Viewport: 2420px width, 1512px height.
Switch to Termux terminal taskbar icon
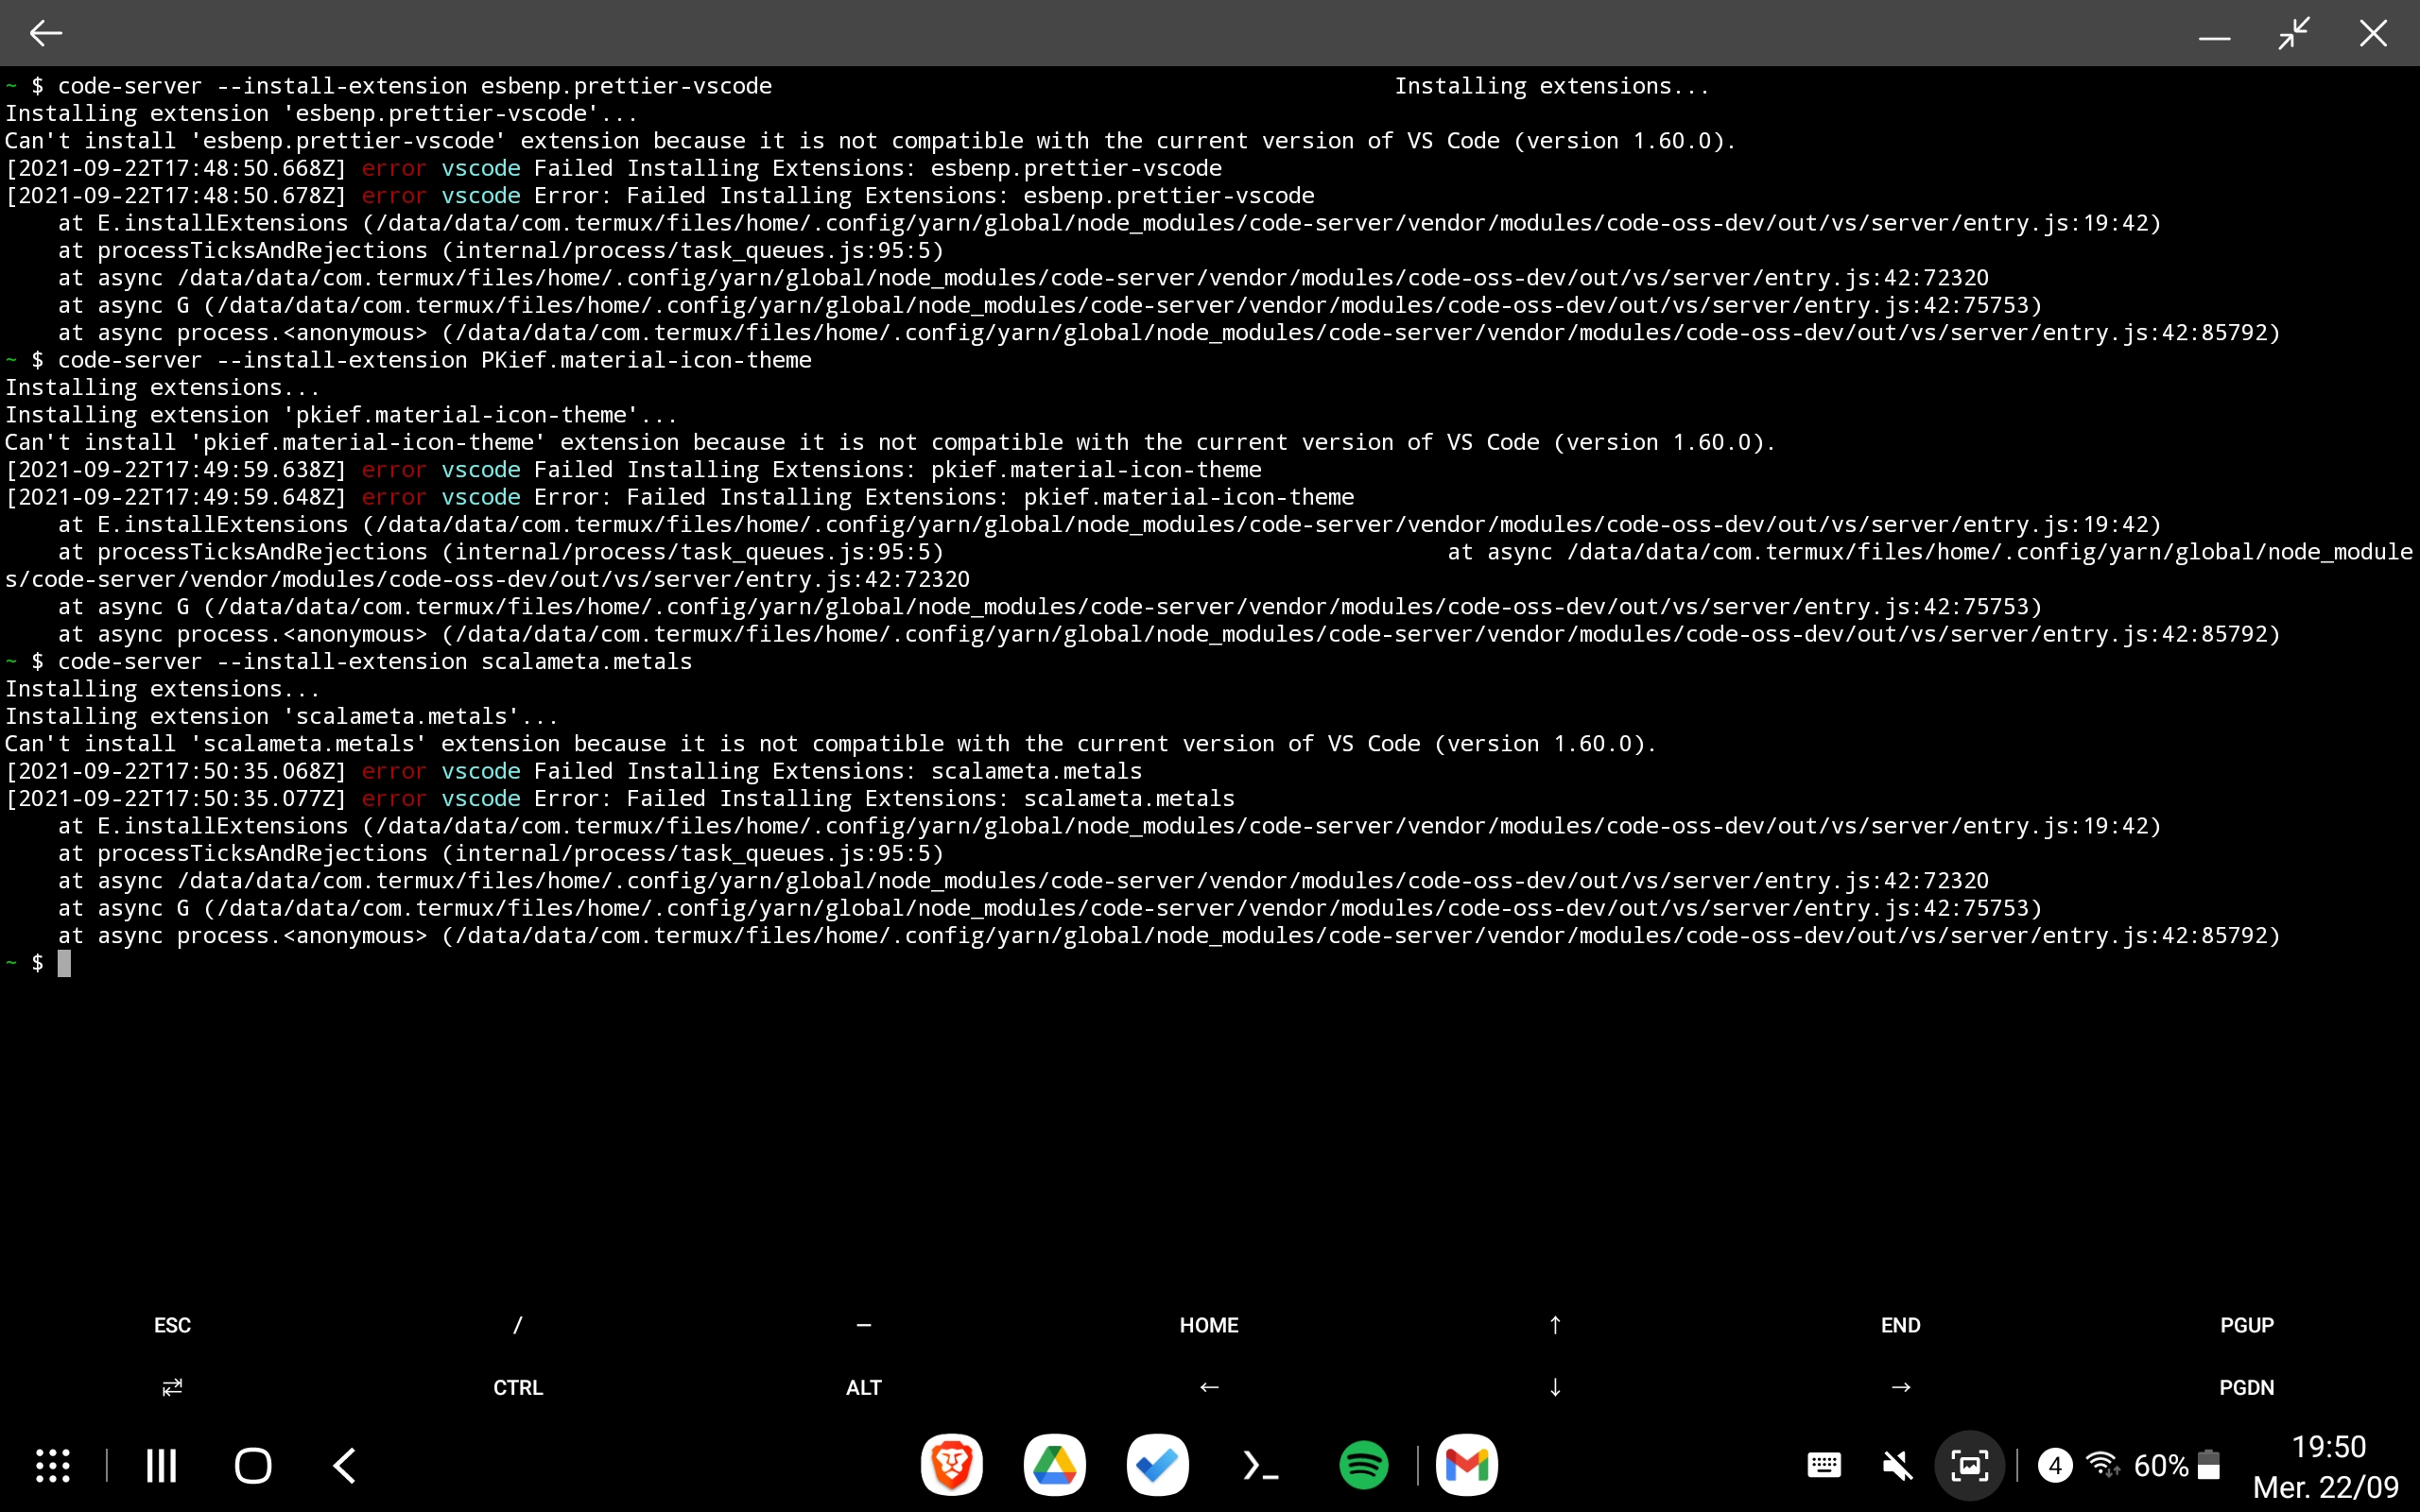[x=1260, y=1466]
